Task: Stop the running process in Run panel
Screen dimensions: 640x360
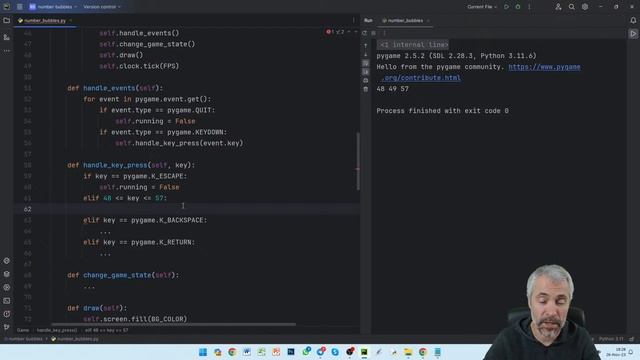Action: click(373, 33)
